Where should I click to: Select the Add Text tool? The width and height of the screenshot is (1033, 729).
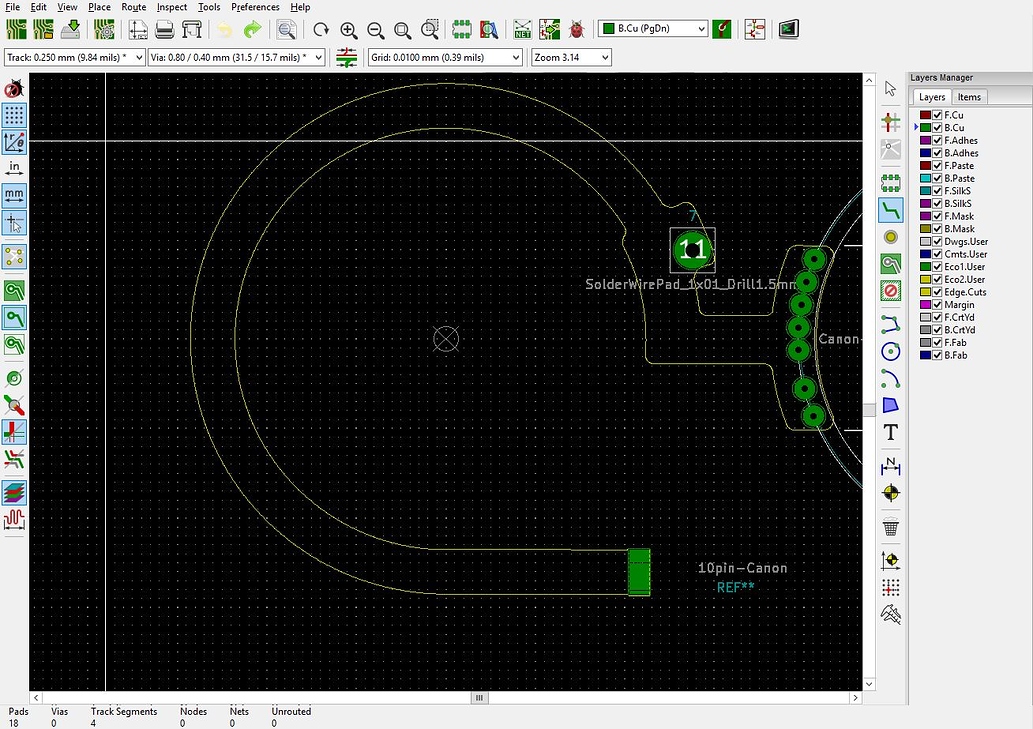[890, 432]
